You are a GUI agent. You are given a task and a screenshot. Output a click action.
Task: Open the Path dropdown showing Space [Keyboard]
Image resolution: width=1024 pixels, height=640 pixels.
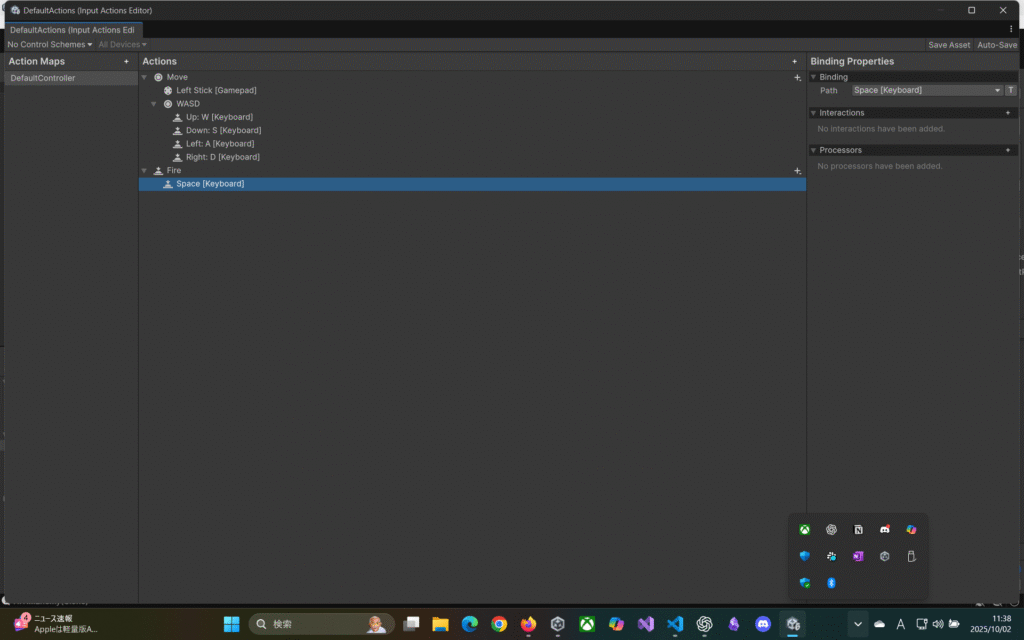[926, 90]
